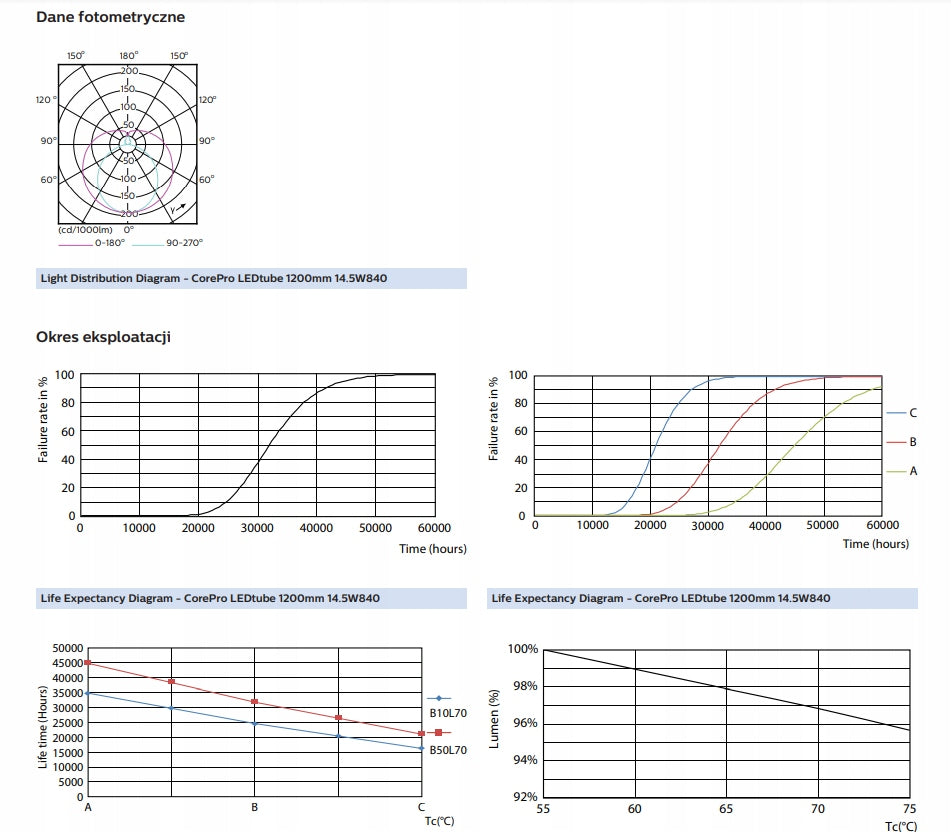Click the Dane fotometryczne heading

point(110,17)
